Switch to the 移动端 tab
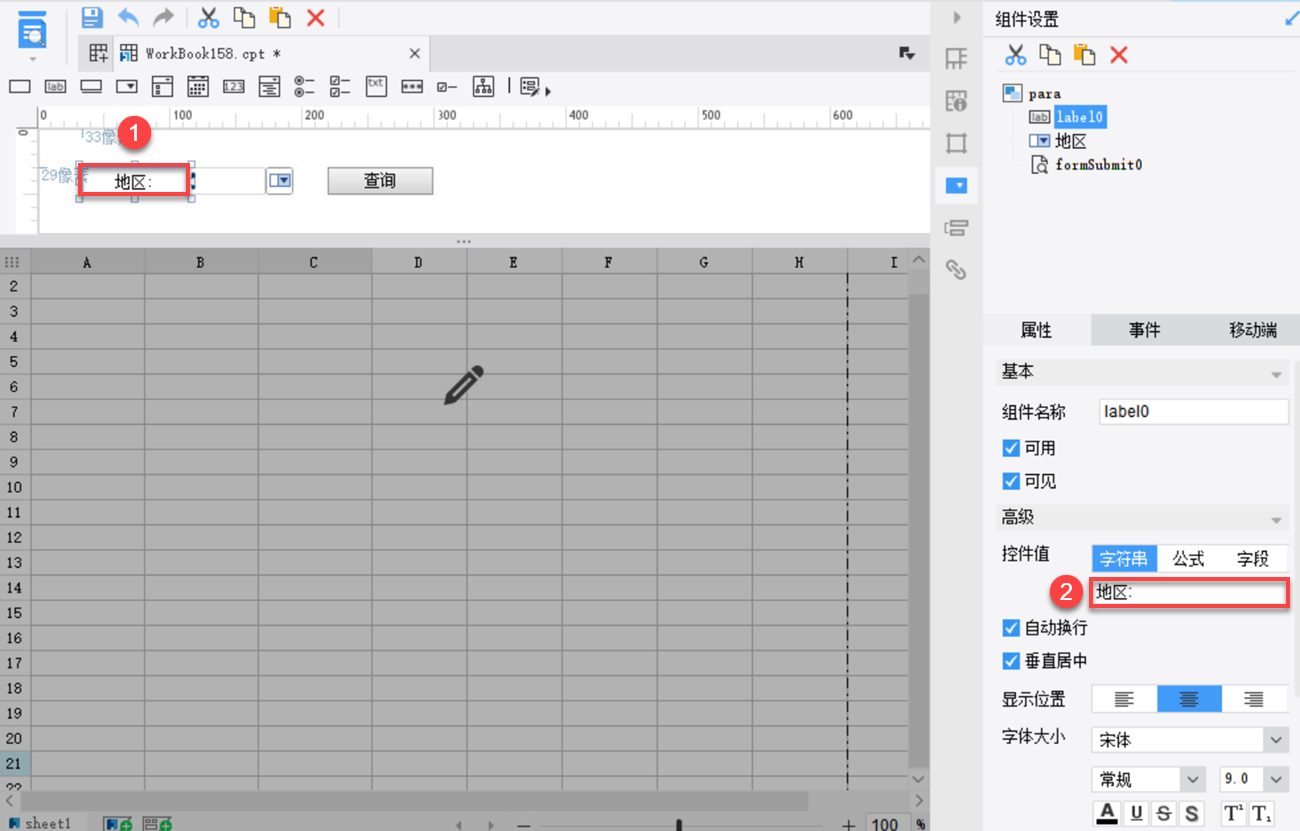Image resolution: width=1300 pixels, height=831 pixels. point(1252,330)
